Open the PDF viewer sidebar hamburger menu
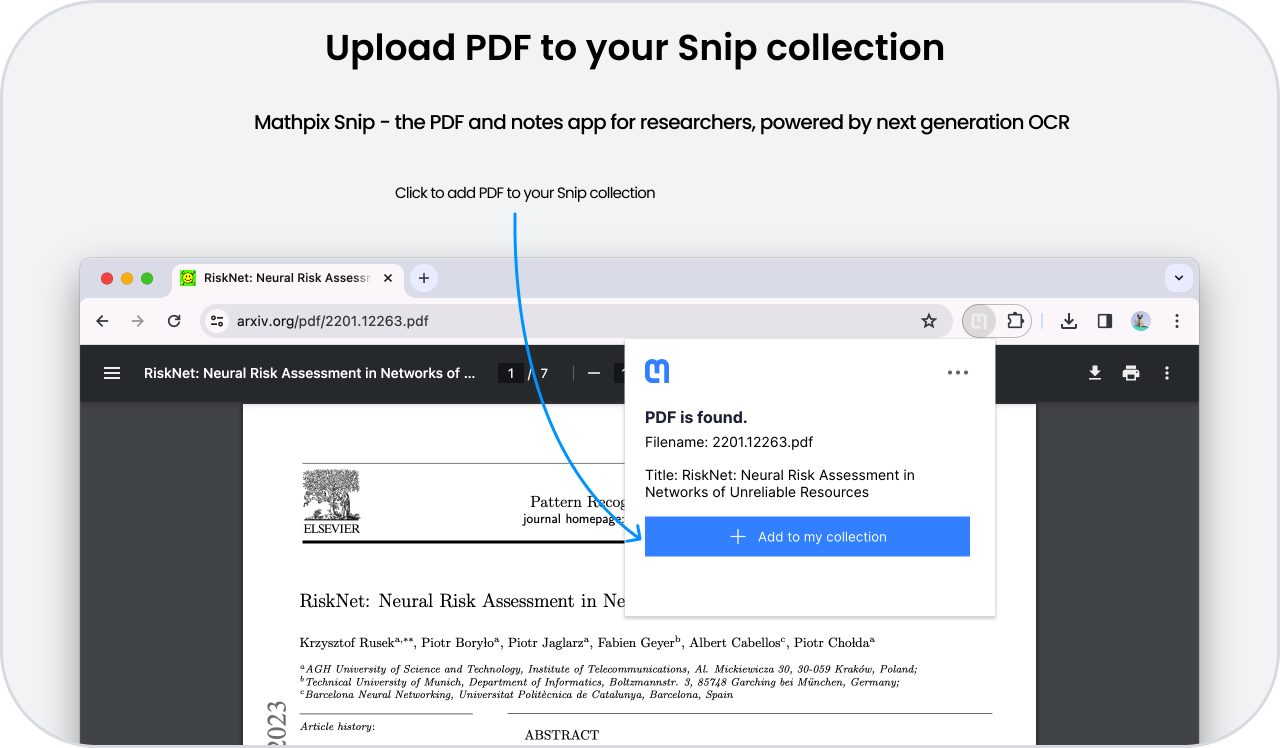1280x748 pixels. click(x=112, y=373)
